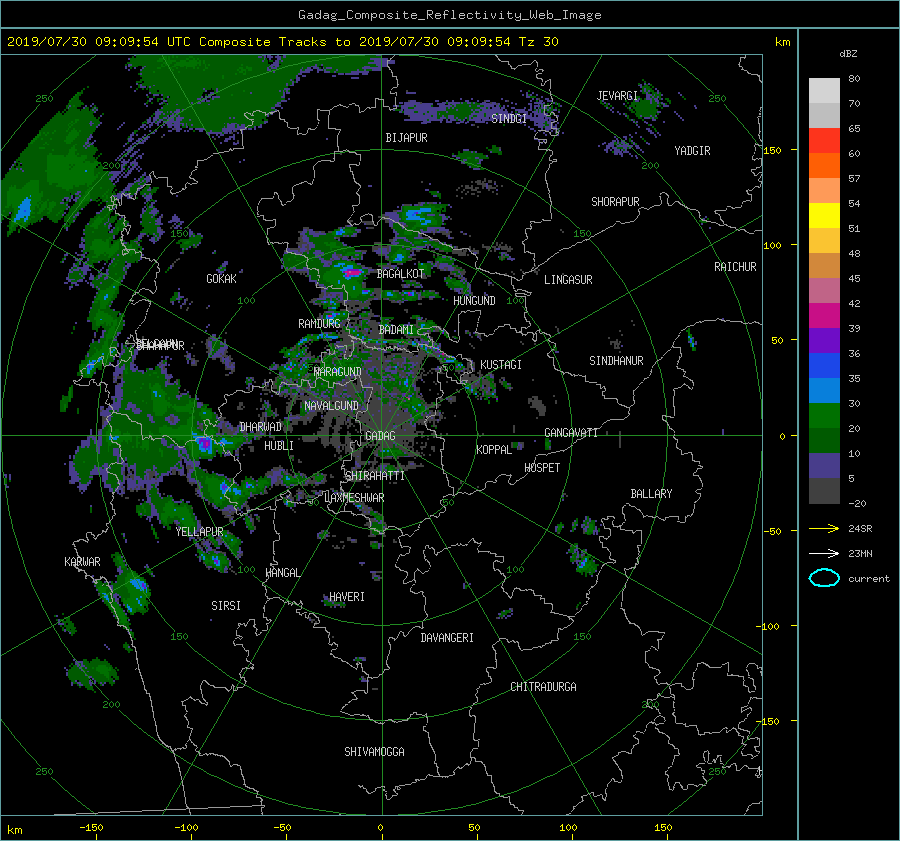Image resolution: width=900 pixels, height=841 pixels.
Task: Click the intense echo cell west of Dharwad
Action: click(204, 443)
